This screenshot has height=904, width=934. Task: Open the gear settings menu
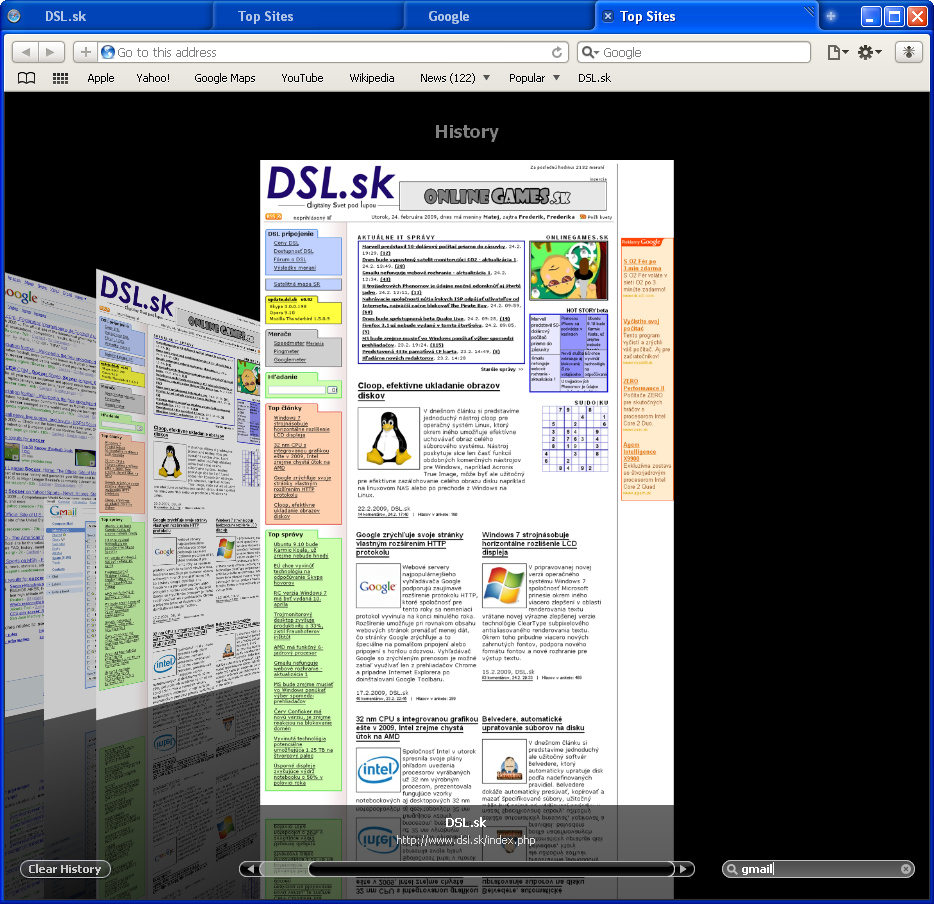coord(870,52)
